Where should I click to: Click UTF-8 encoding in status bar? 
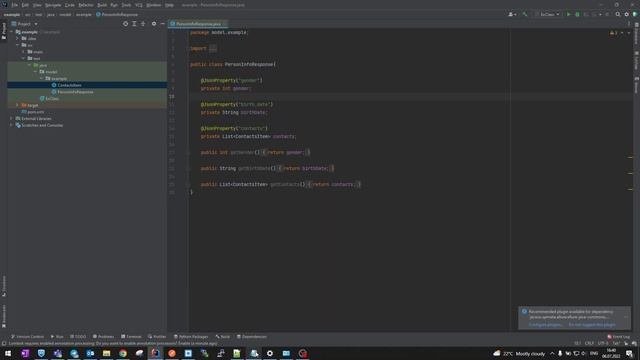pyautogui.click(x=603, y=344)
